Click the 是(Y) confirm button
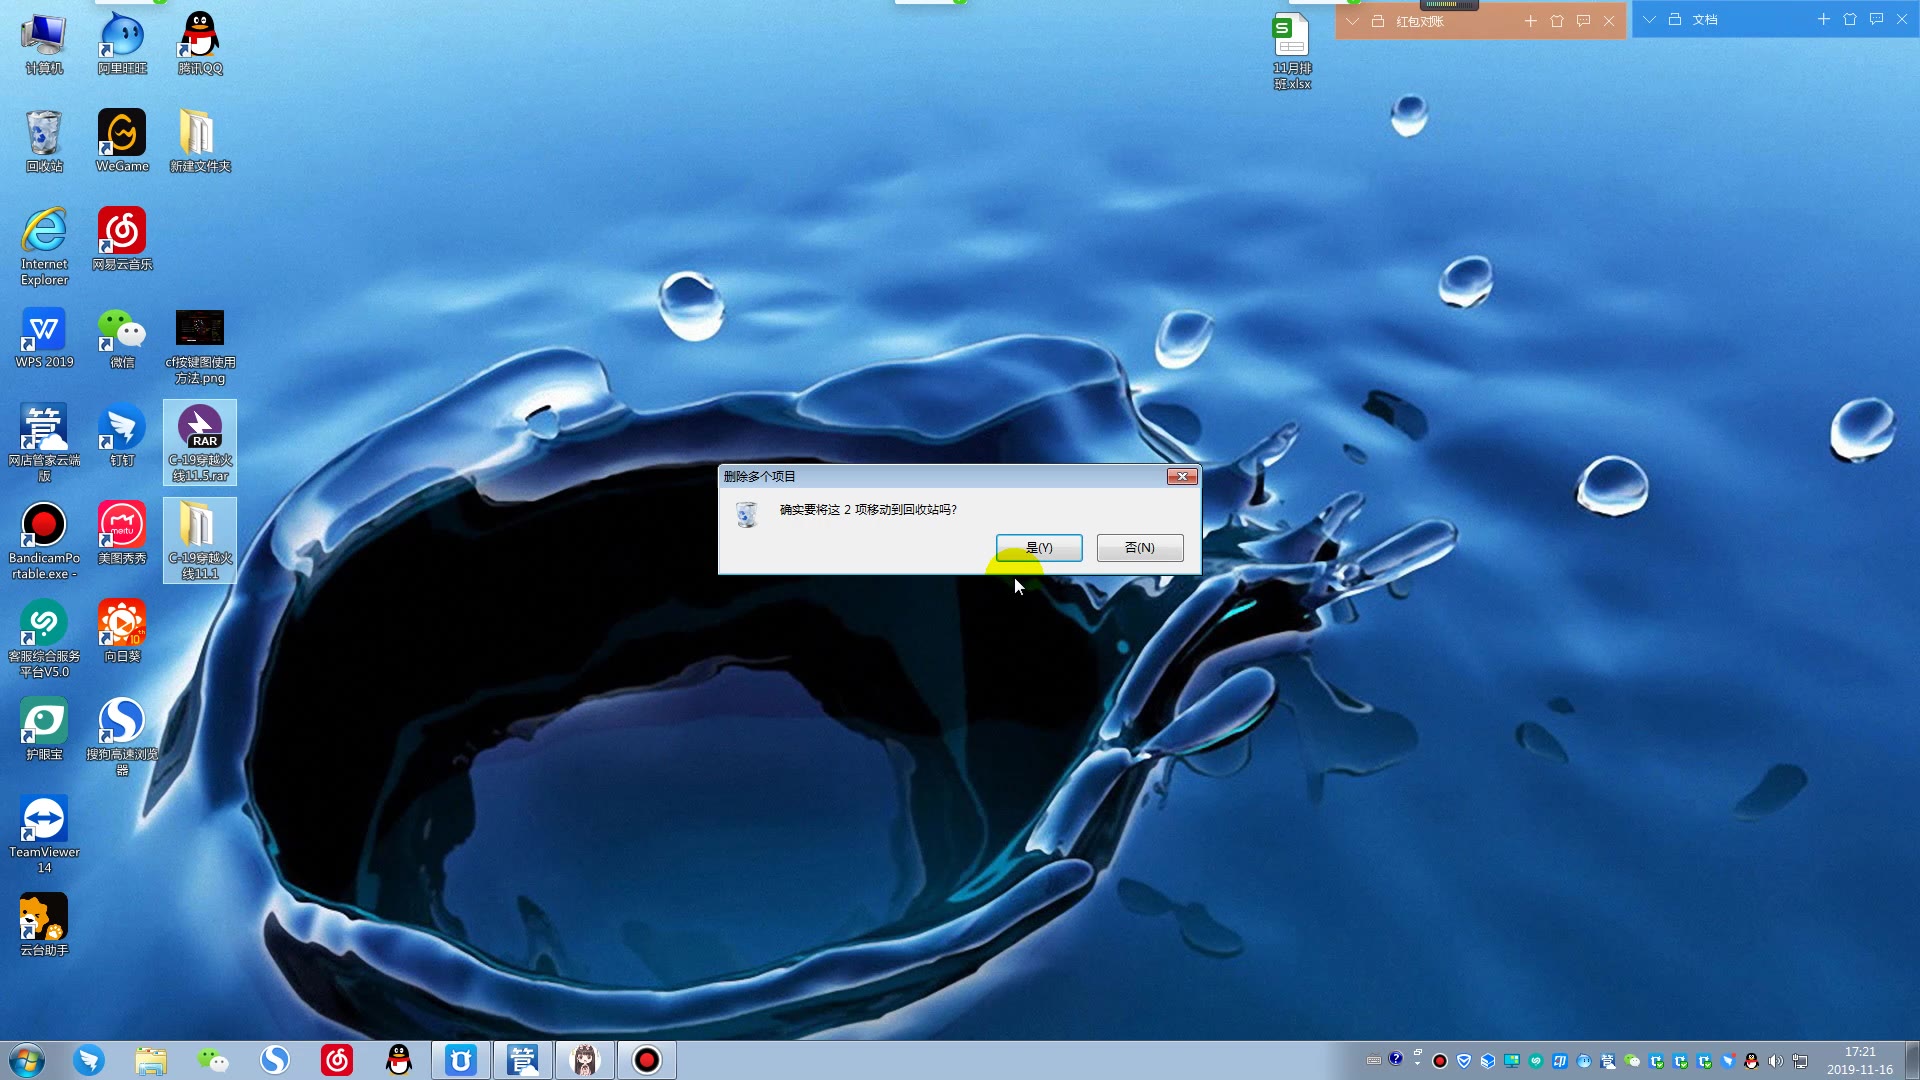 click(1038, 547)
